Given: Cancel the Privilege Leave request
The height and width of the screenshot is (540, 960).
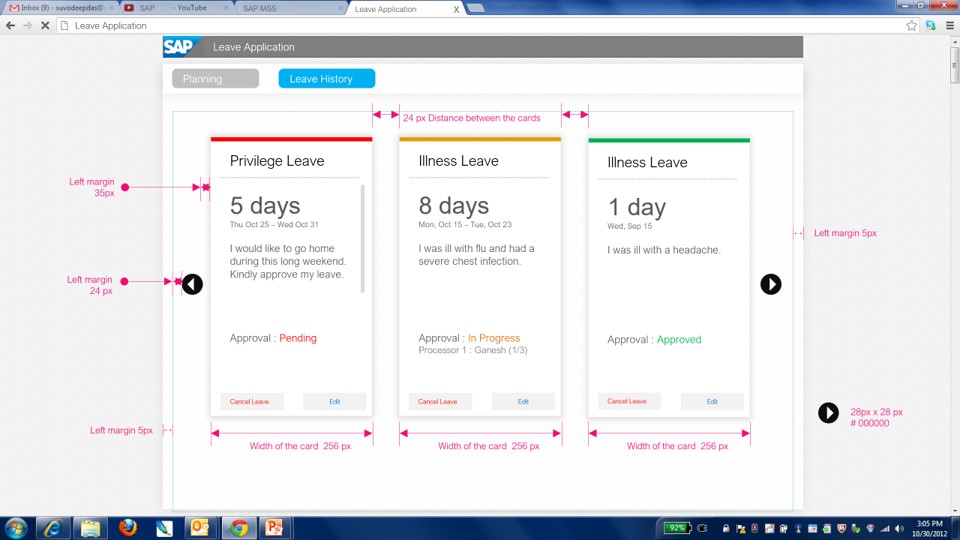Looking at the screenshot, I should coord(251,401).
